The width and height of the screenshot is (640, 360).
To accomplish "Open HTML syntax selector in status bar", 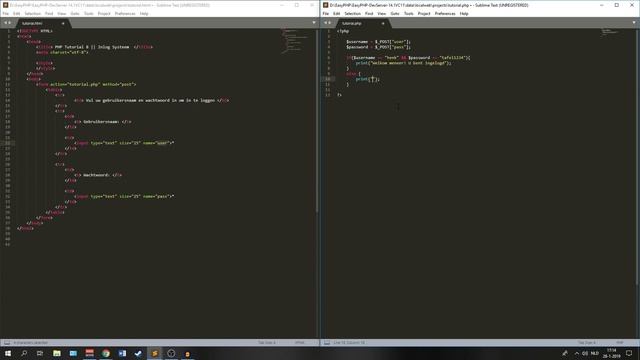I will 300,343.
